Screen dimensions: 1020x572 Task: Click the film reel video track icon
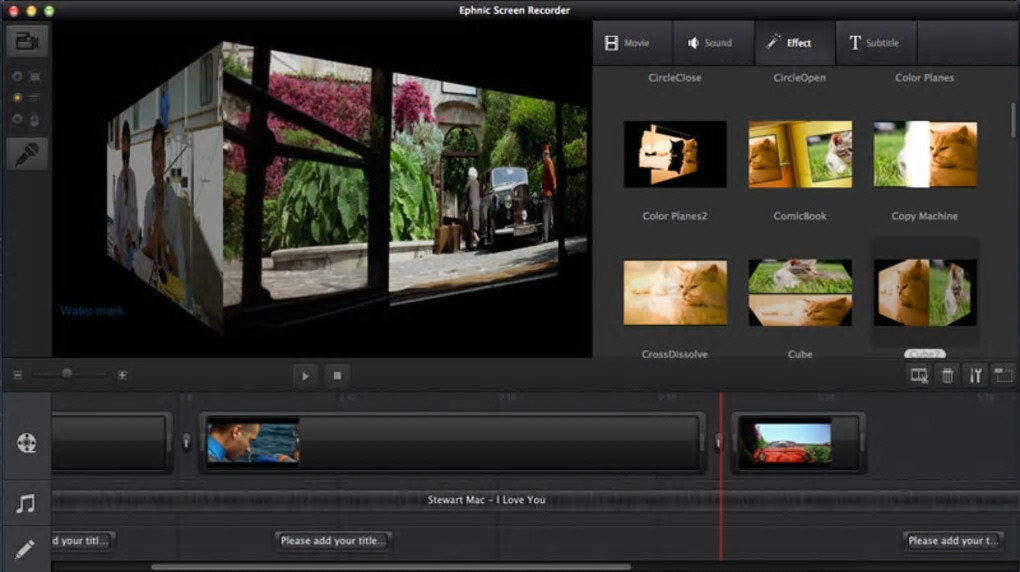click(x=26, y=443)
